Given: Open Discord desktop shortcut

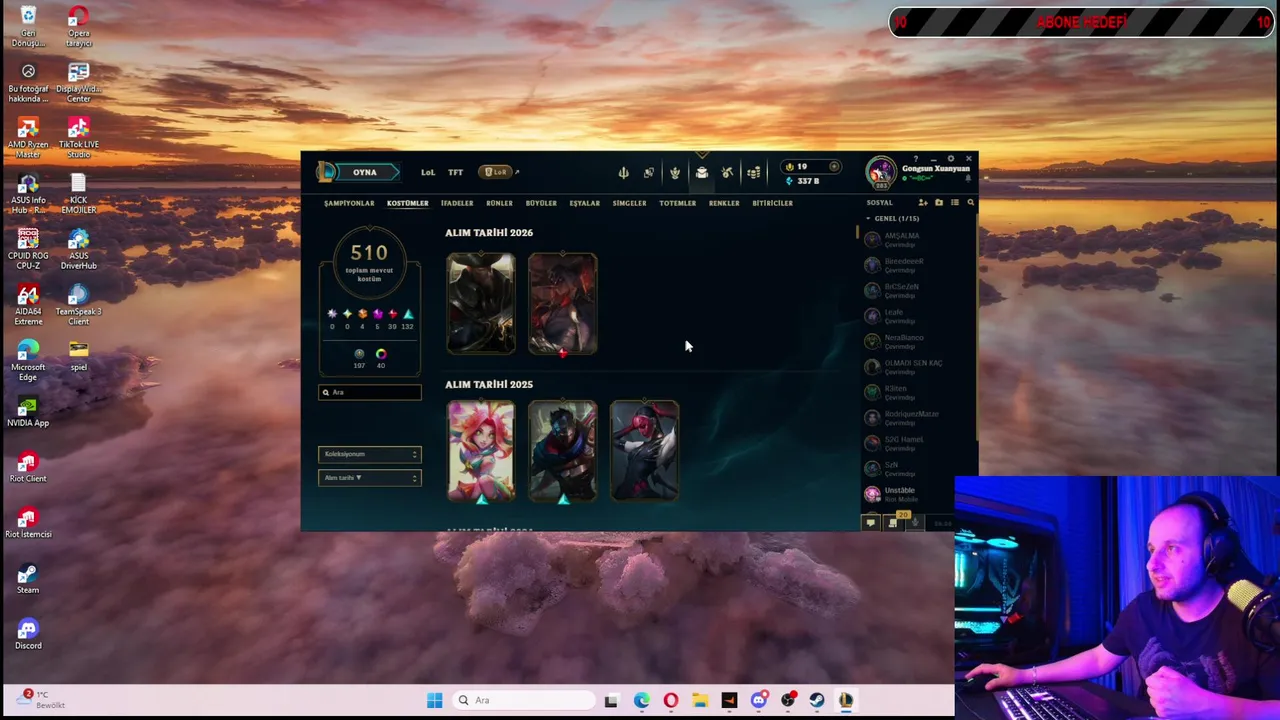Looking at the screenshot, I should [28, 633].
